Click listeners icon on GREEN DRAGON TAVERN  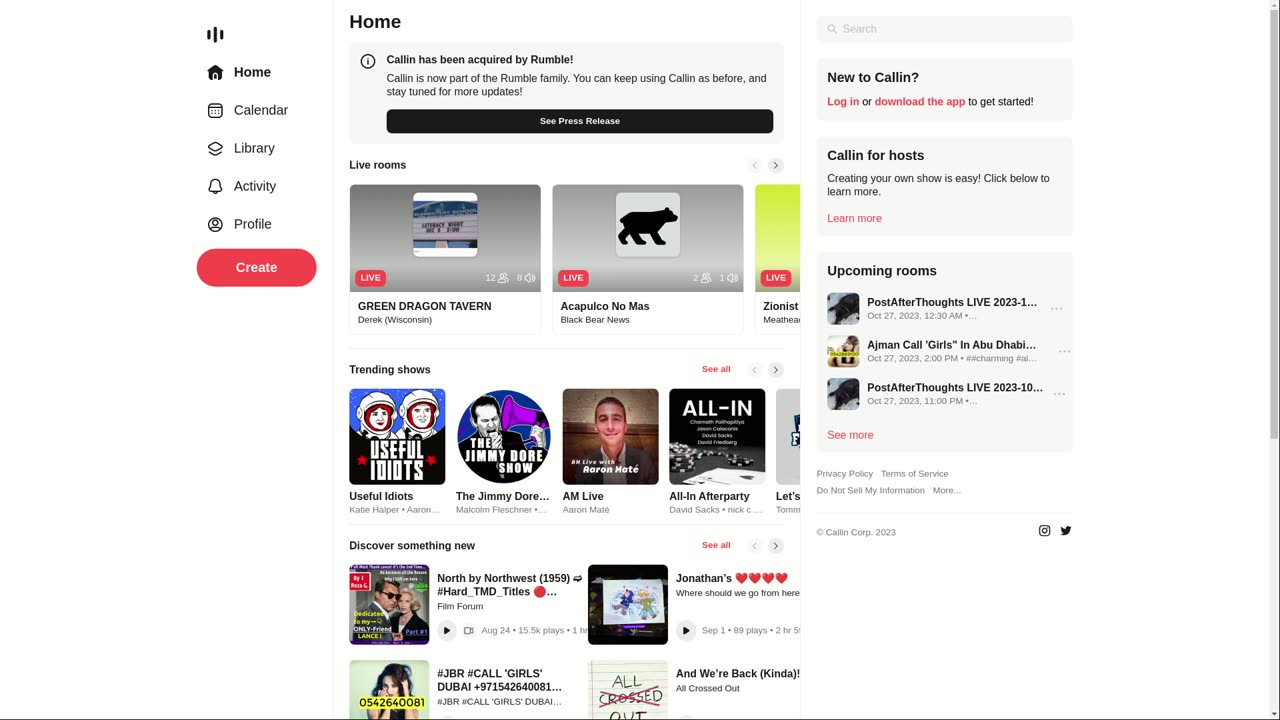(503, 278)
